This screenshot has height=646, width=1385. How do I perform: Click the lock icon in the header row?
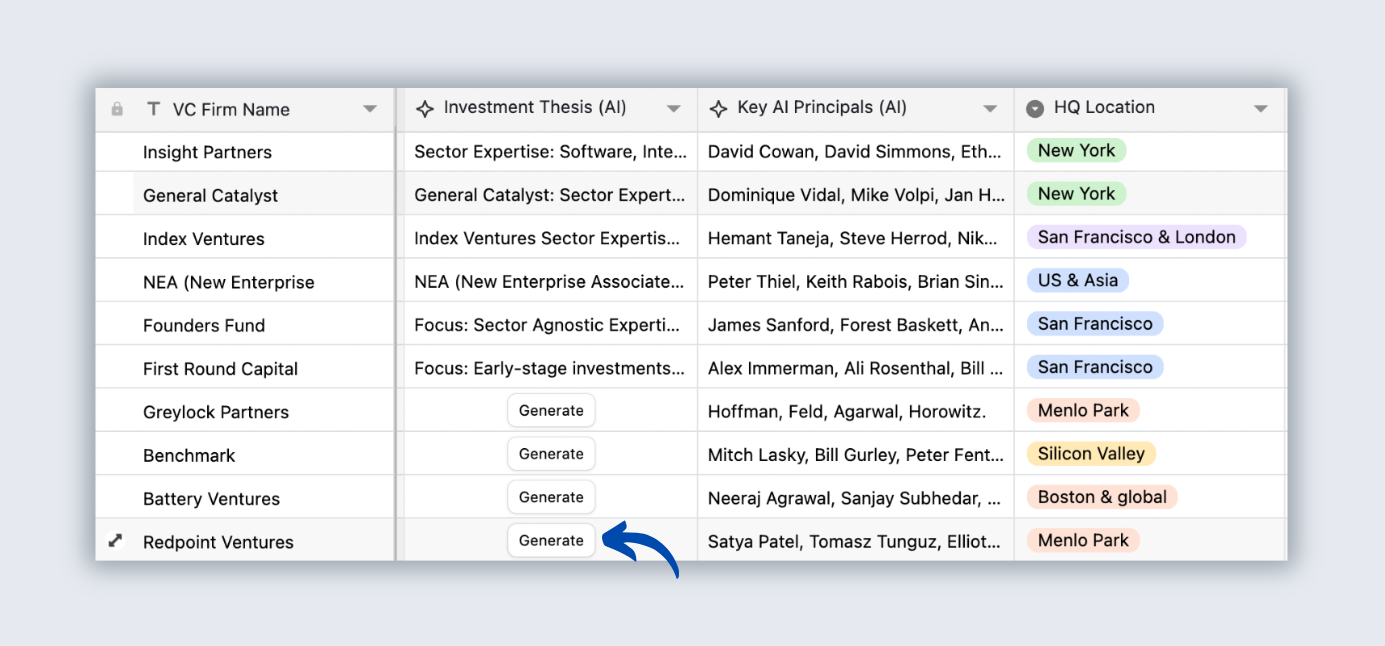(x=117, y=109)
